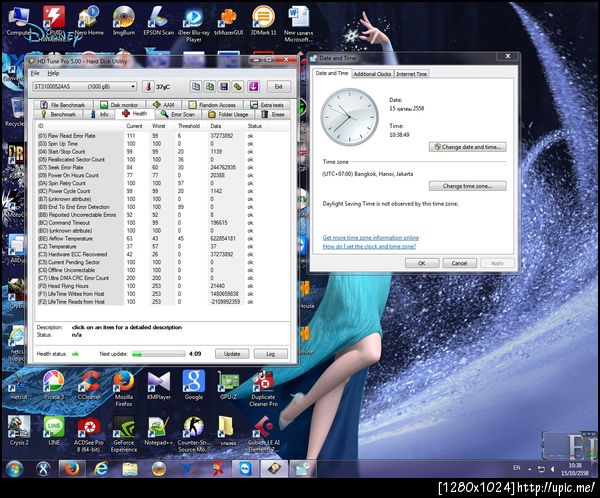This screenshot has height=498, width=600.
Task: Open the Nero Home desktop icon
Action: [x=89, y=22]
